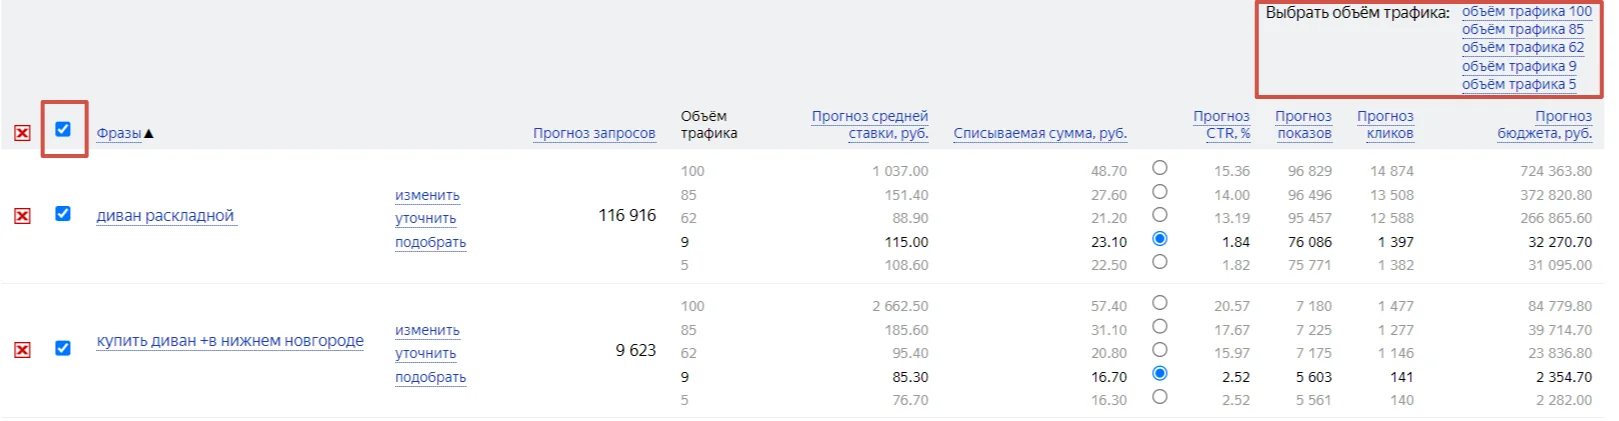
Task: Remove the phrase диван раскладной with red X
Action: coord(22,216)
